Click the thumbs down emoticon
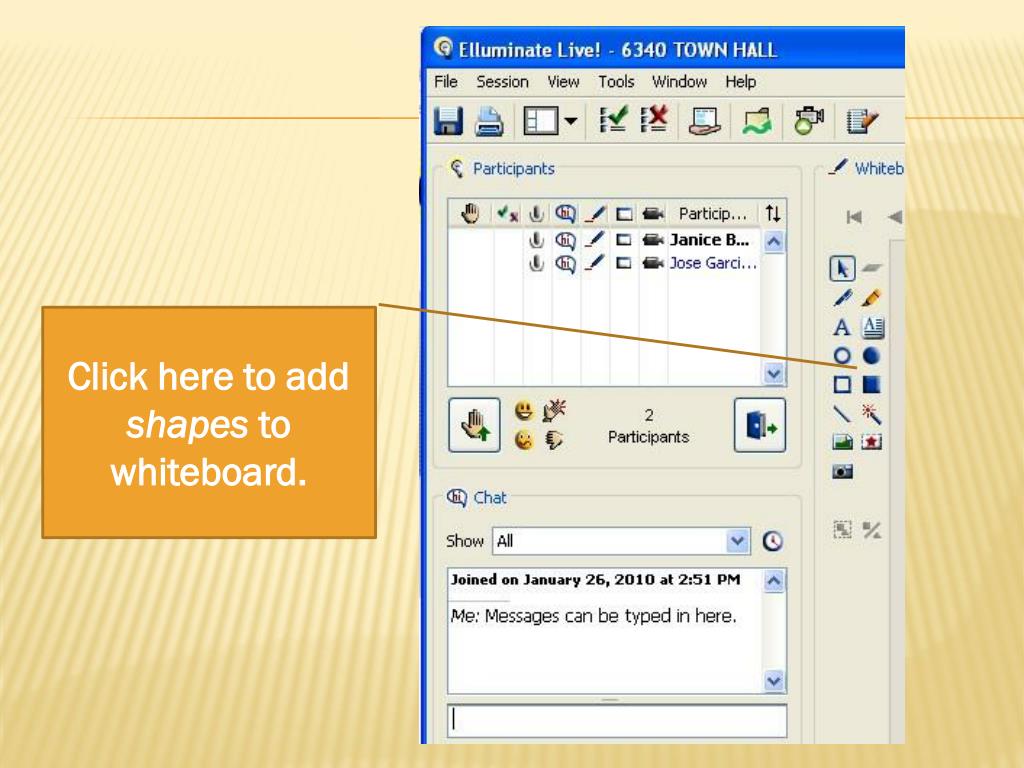Screen dimensions: 1024x768 tap(554, 440)
